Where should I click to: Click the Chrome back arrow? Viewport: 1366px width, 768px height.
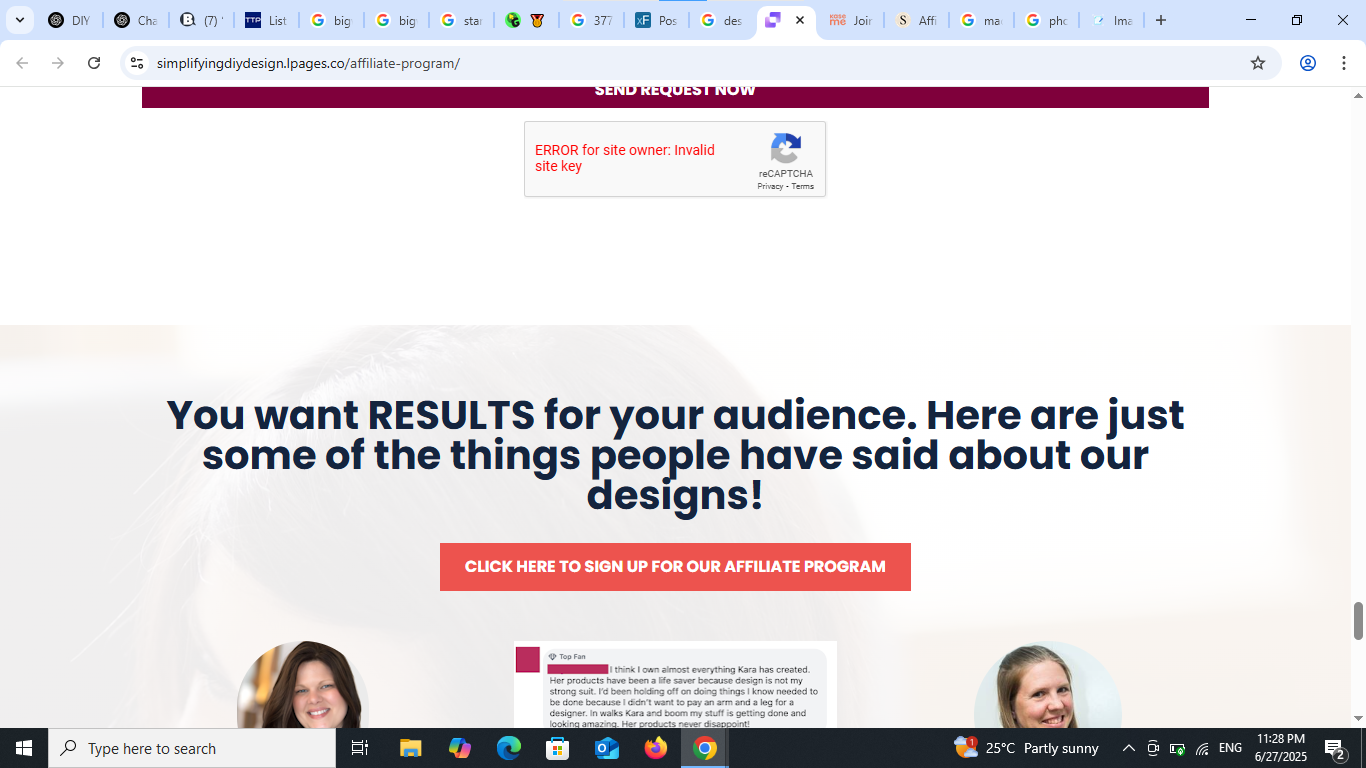tap(22, 63)
